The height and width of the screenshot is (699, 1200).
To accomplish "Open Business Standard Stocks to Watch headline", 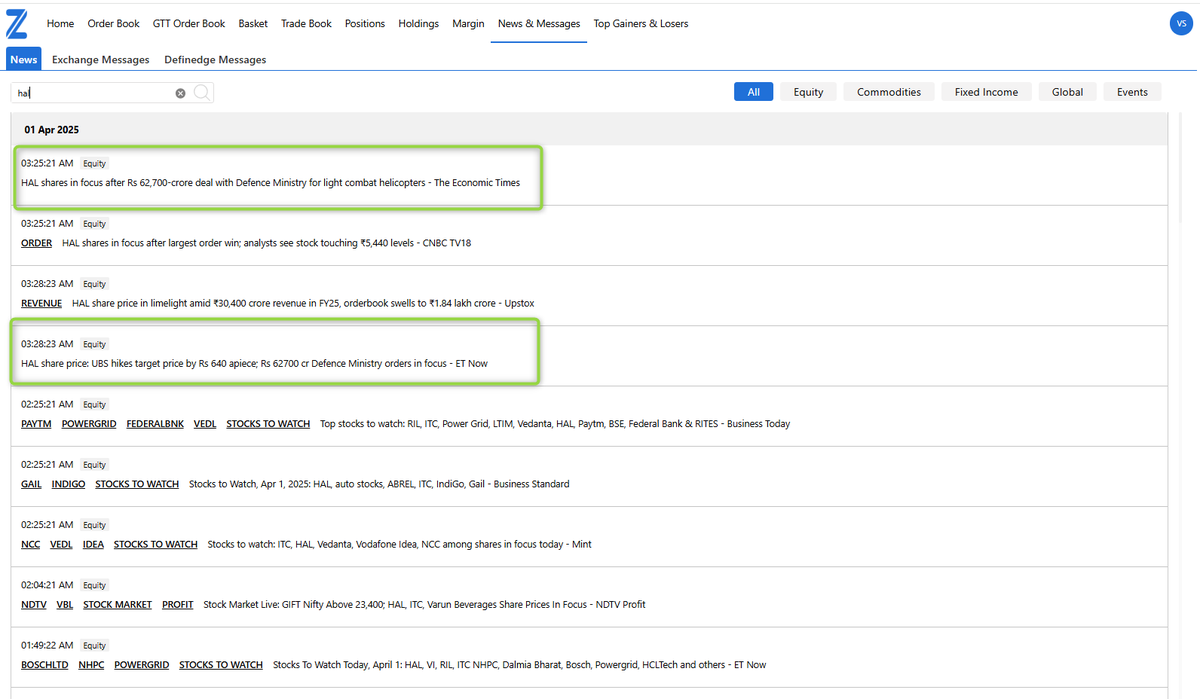I will pos(379,484).
